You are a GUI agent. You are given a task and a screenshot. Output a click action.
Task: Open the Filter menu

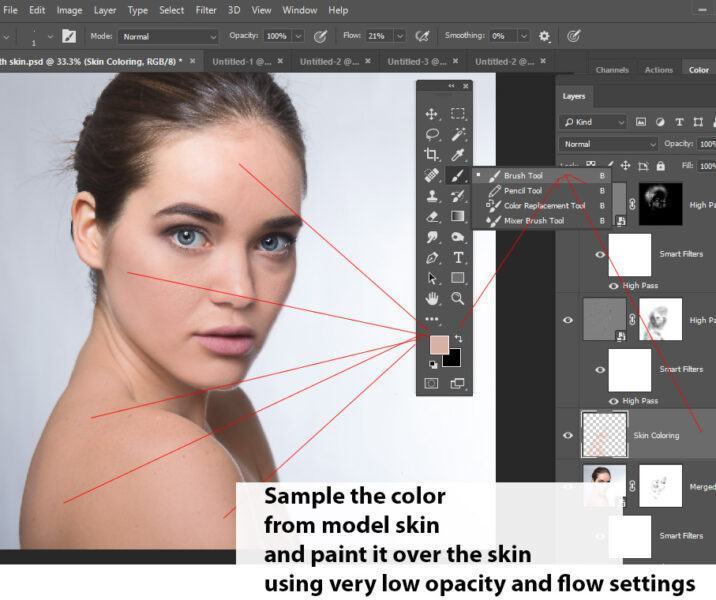[x=205, y=10]
